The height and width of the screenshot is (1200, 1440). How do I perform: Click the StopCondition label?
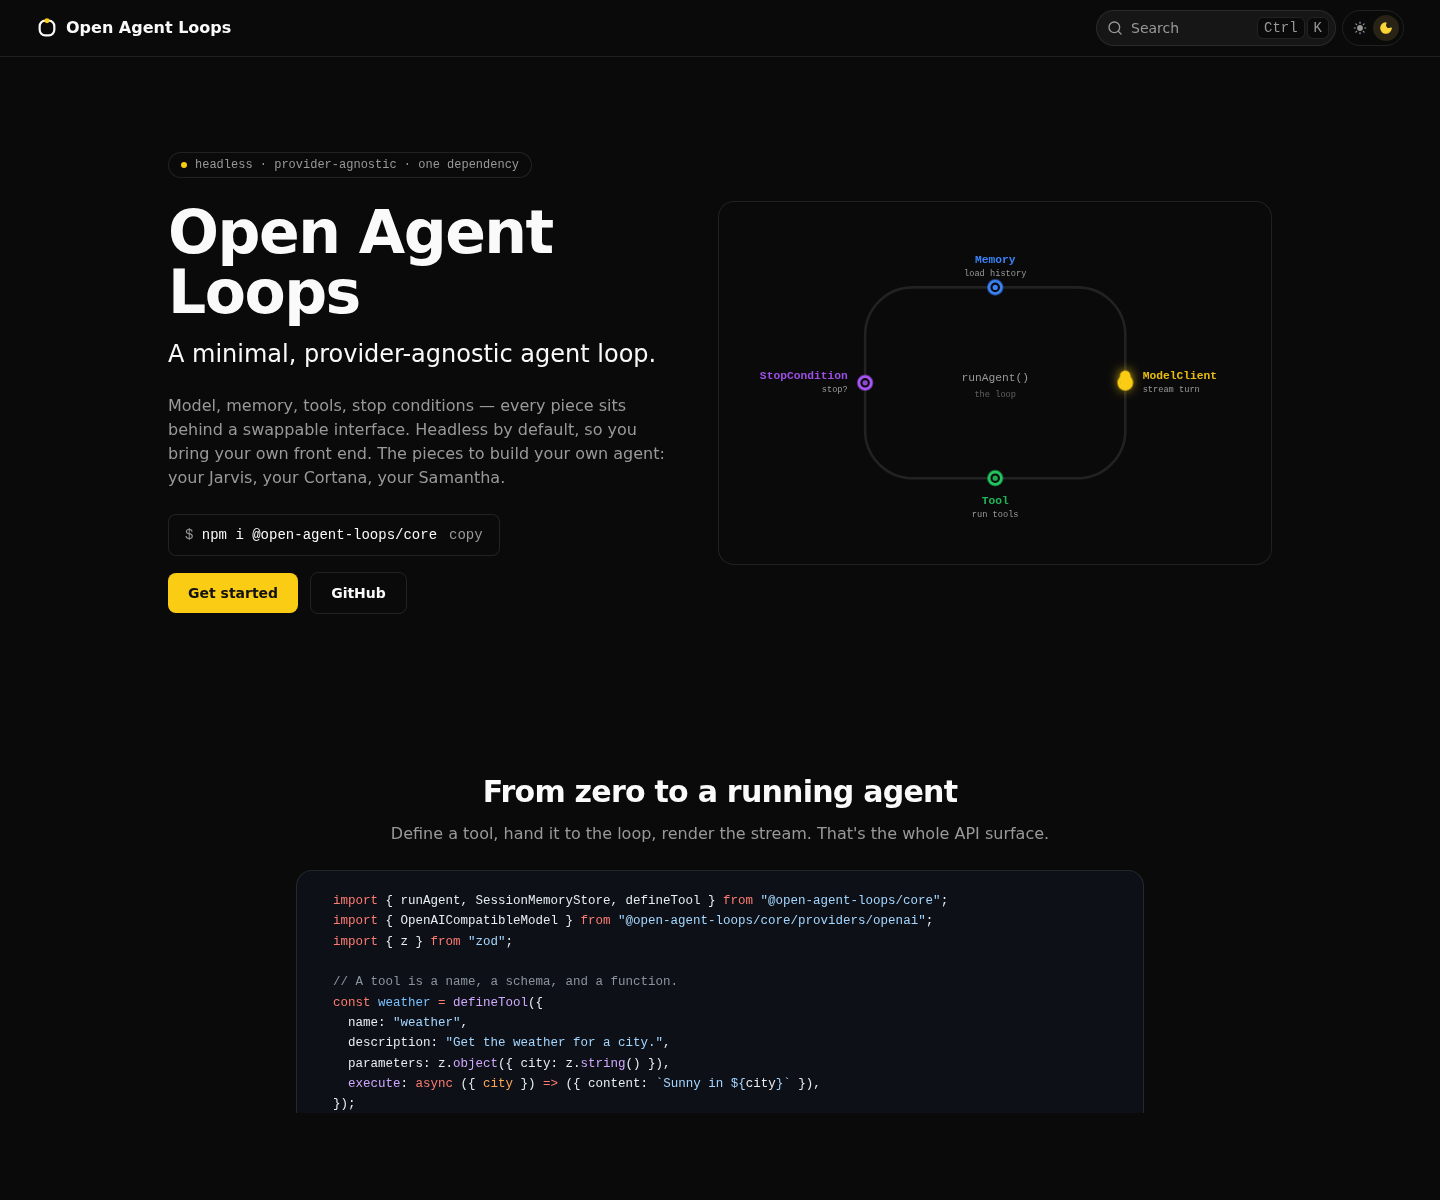[803, 376]
